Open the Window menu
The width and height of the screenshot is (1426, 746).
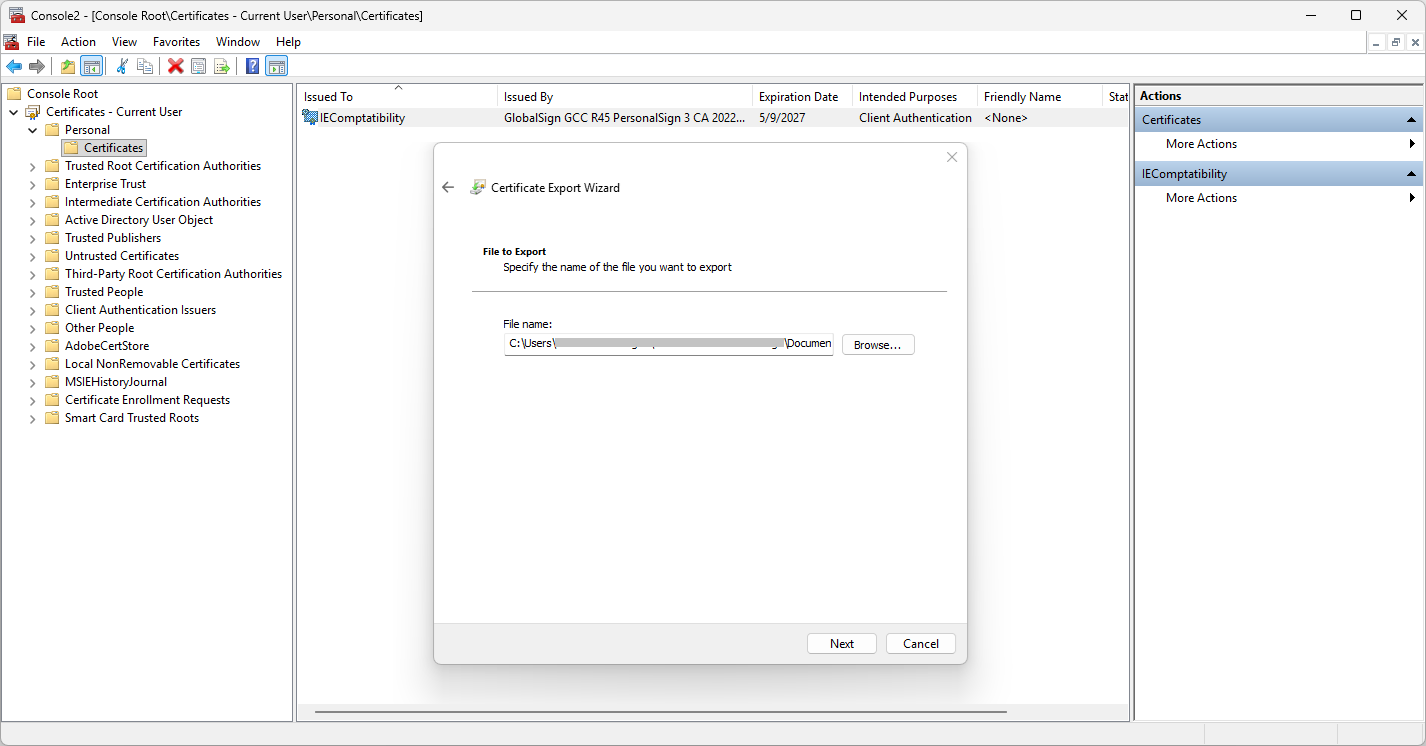click(x=238, y=42)
